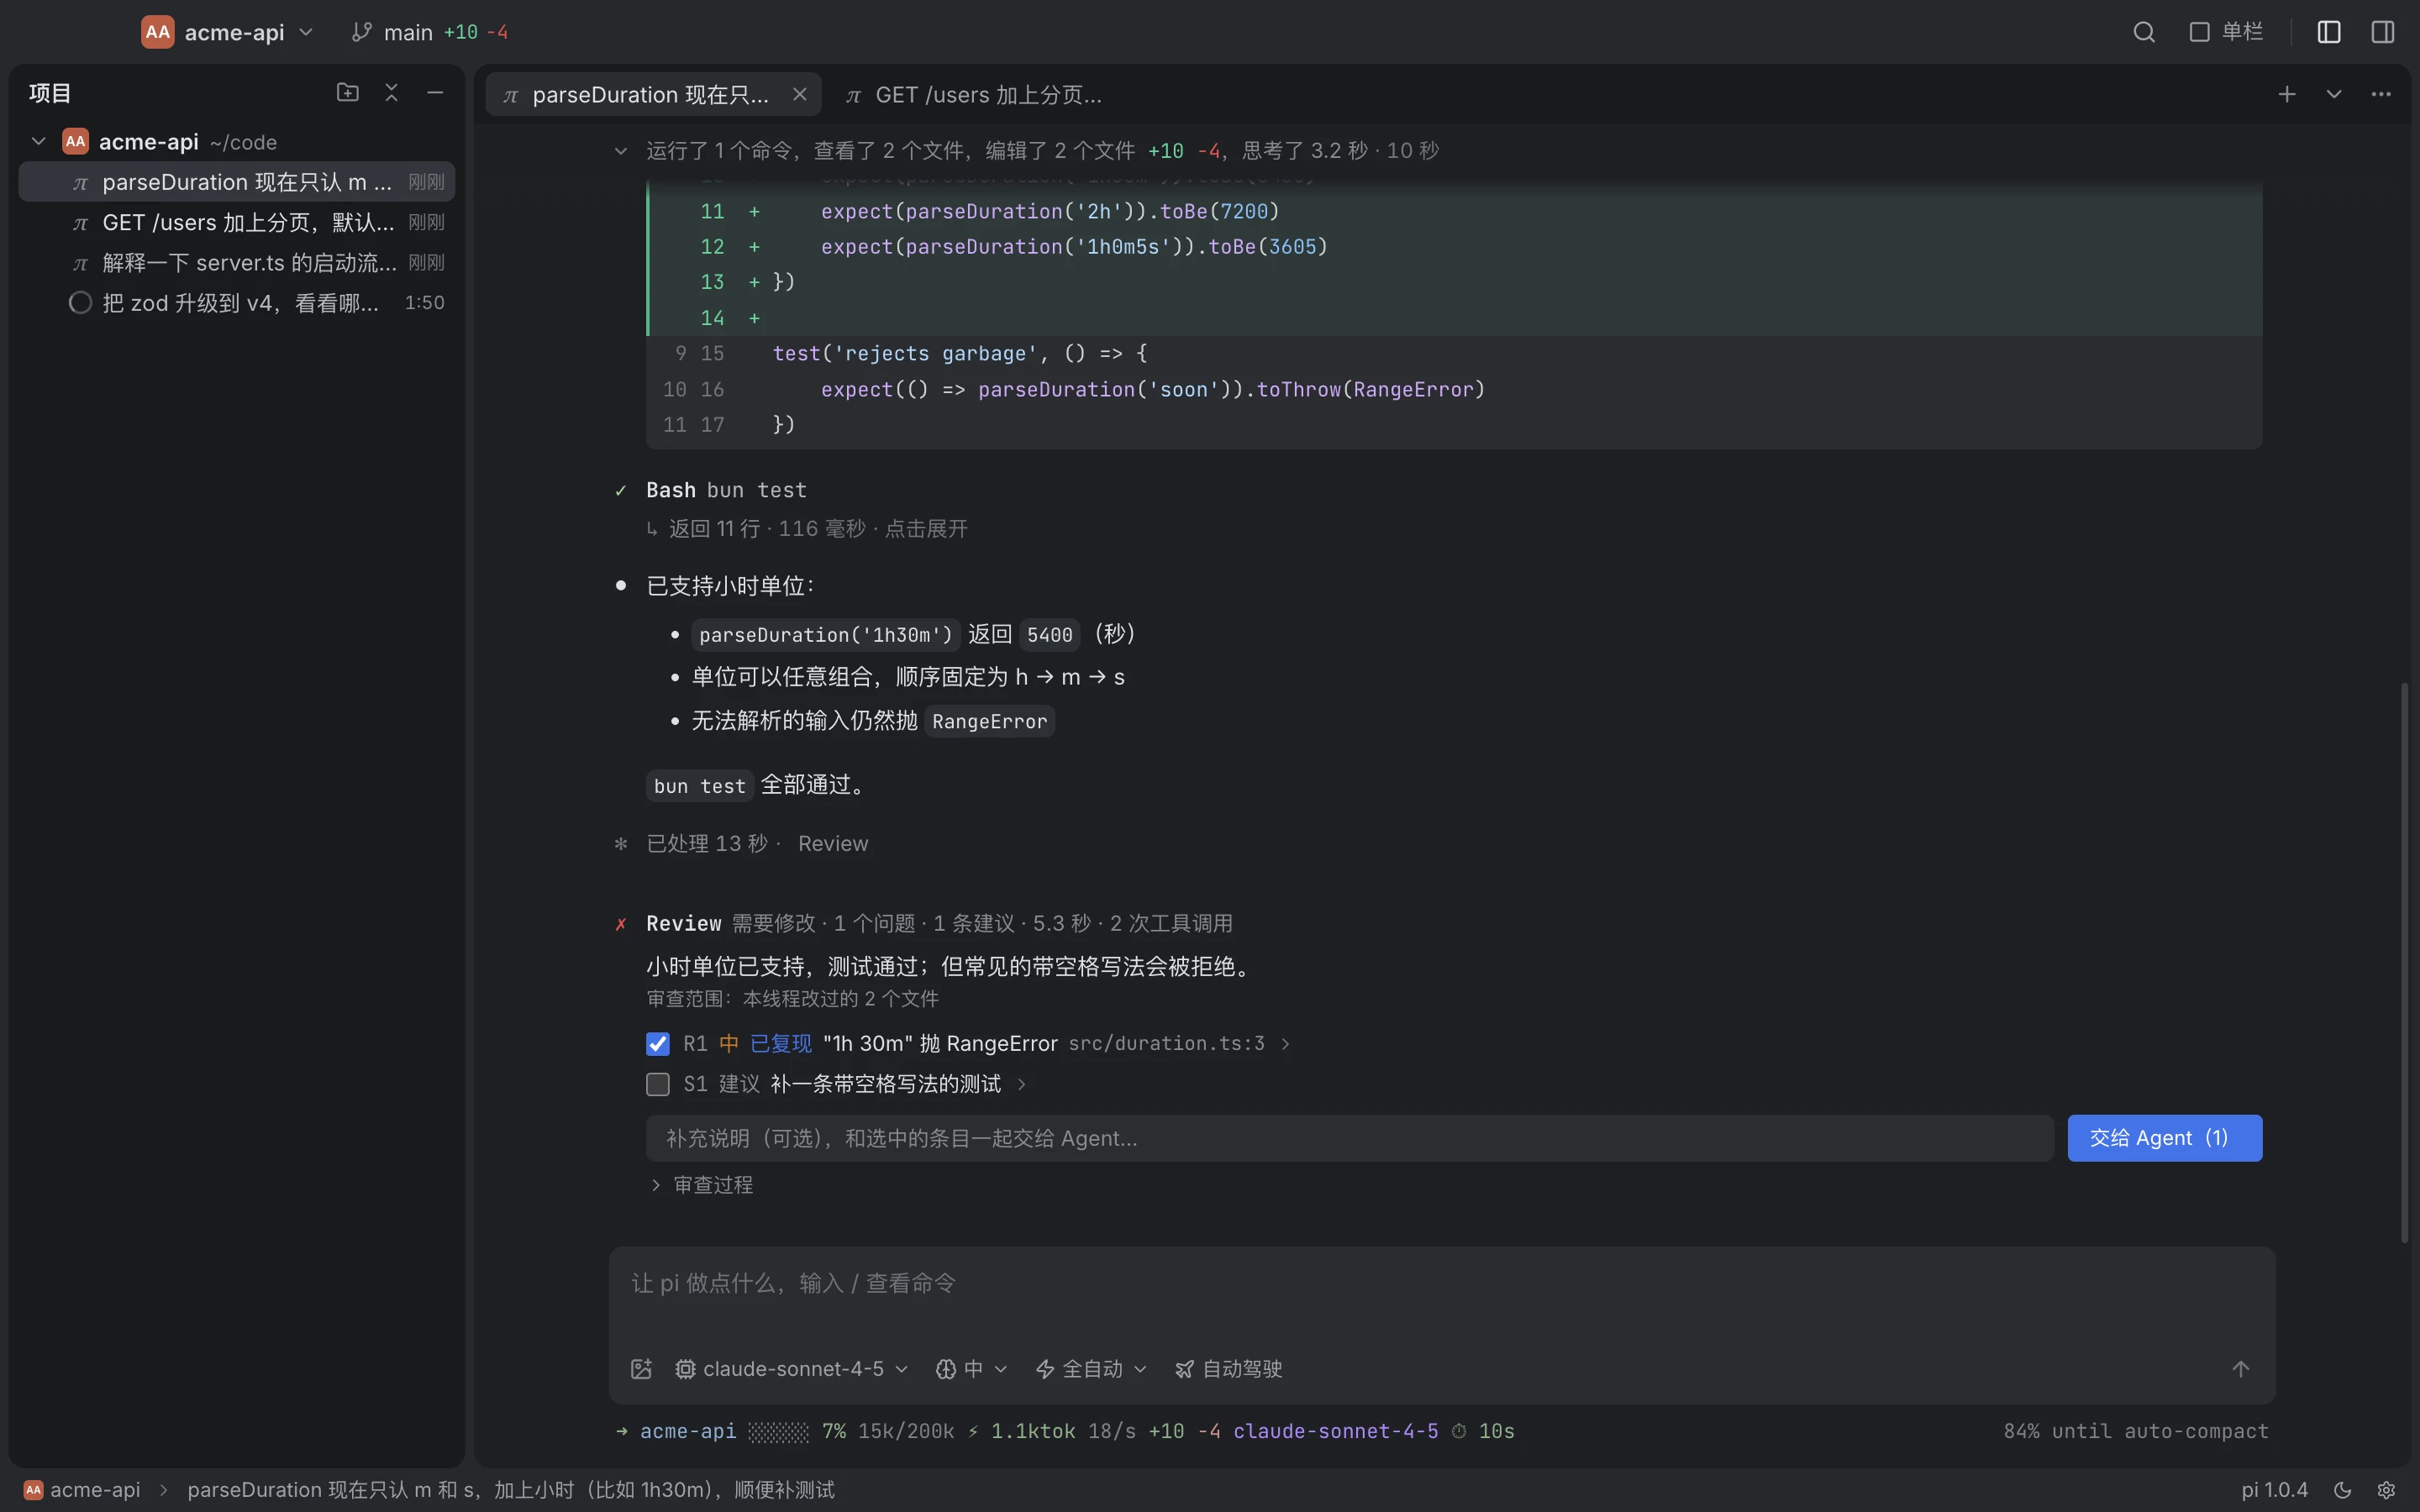
Task: Click the acme-api avatar icon in title bar
Action: 157,32
